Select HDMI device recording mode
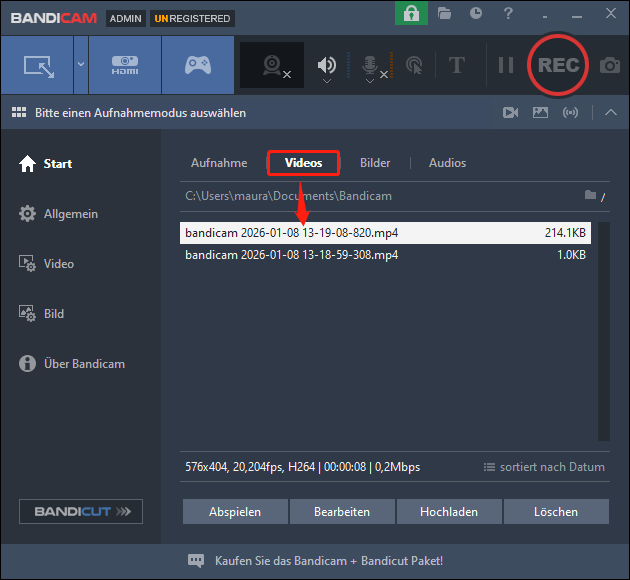 point(125,65)
